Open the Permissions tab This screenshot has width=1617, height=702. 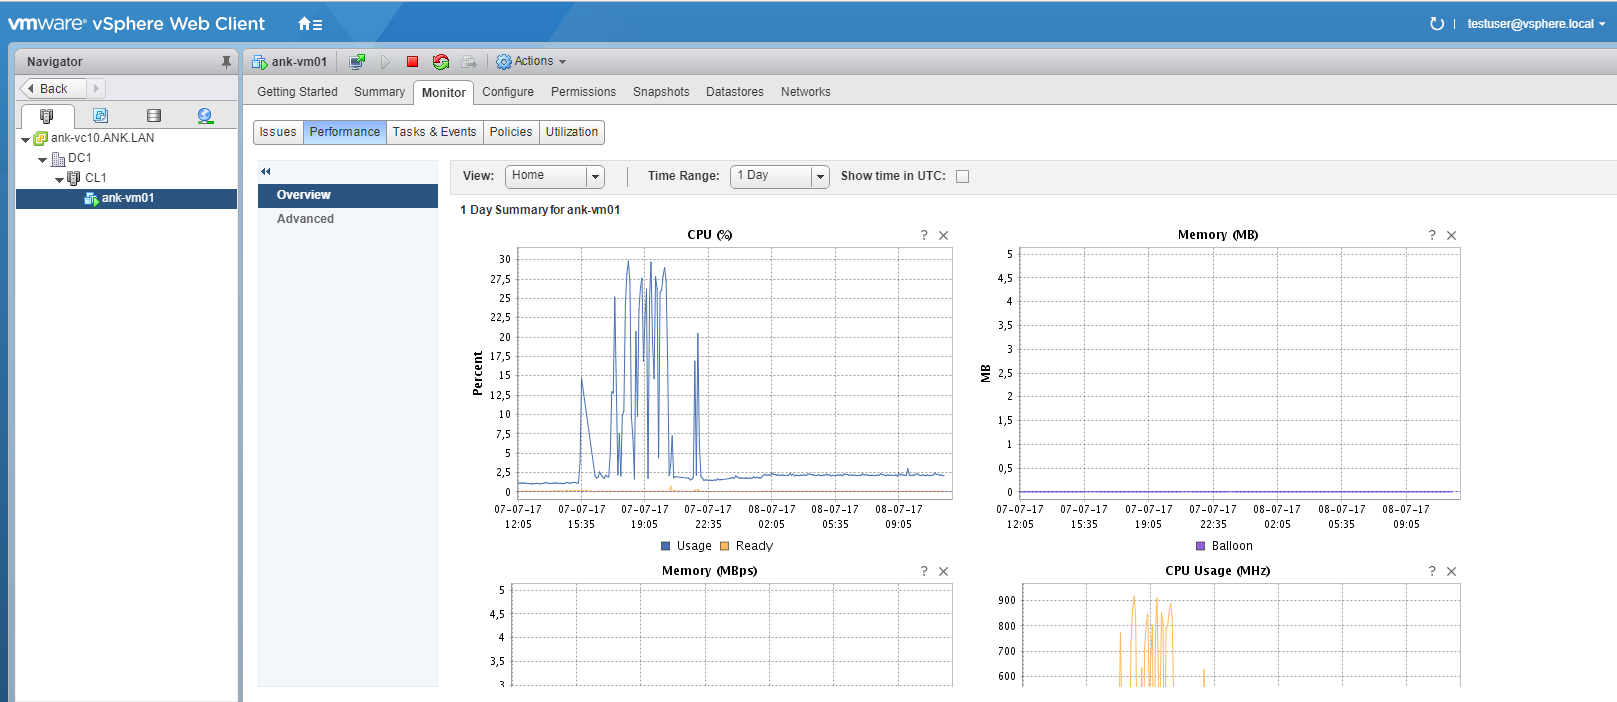point(583,92)
